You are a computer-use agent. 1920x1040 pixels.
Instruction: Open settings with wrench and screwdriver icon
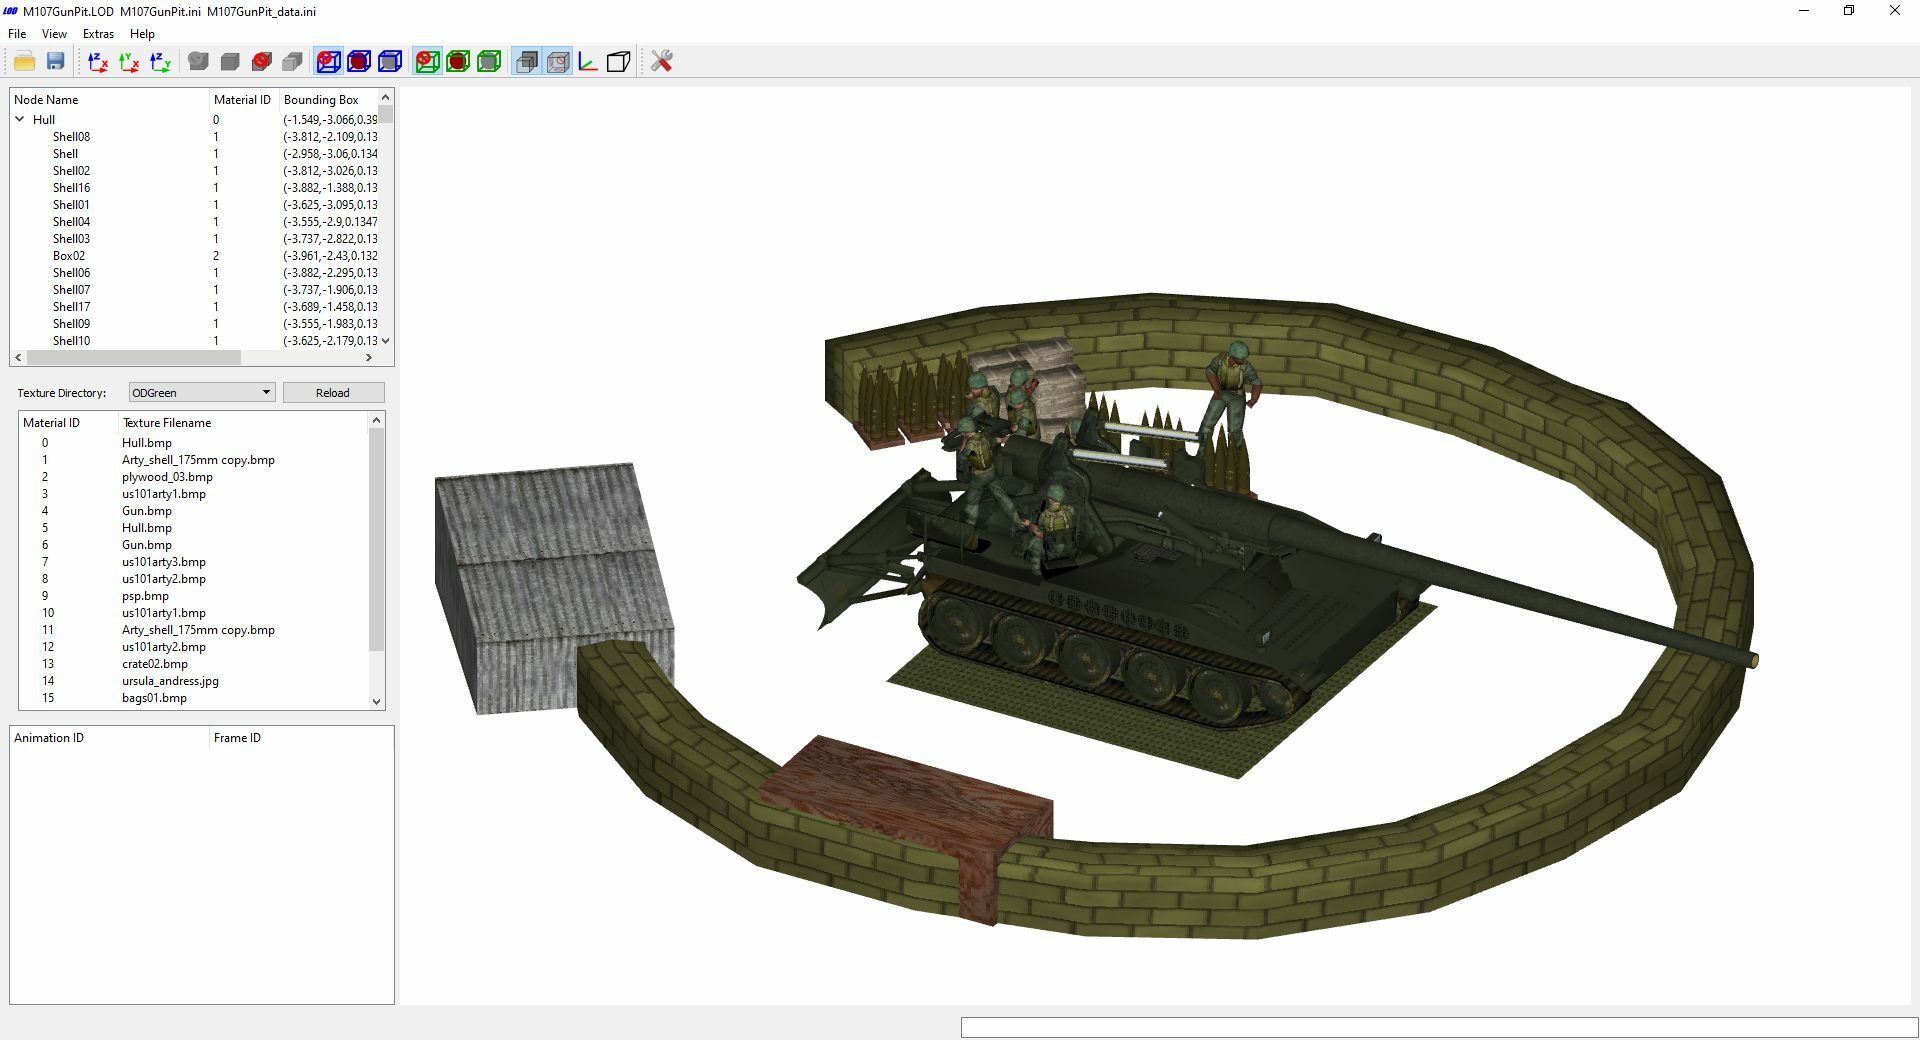(x=661, y=62)
